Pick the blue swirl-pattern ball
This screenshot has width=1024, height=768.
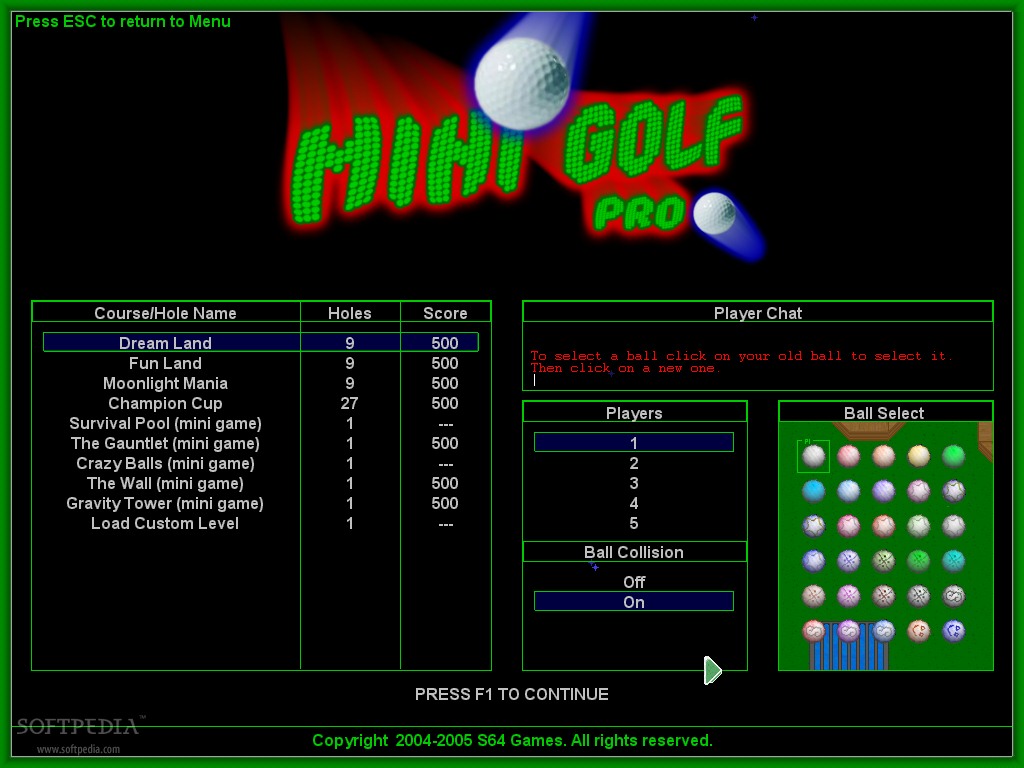pyautogui.click(x=884, y=631)
